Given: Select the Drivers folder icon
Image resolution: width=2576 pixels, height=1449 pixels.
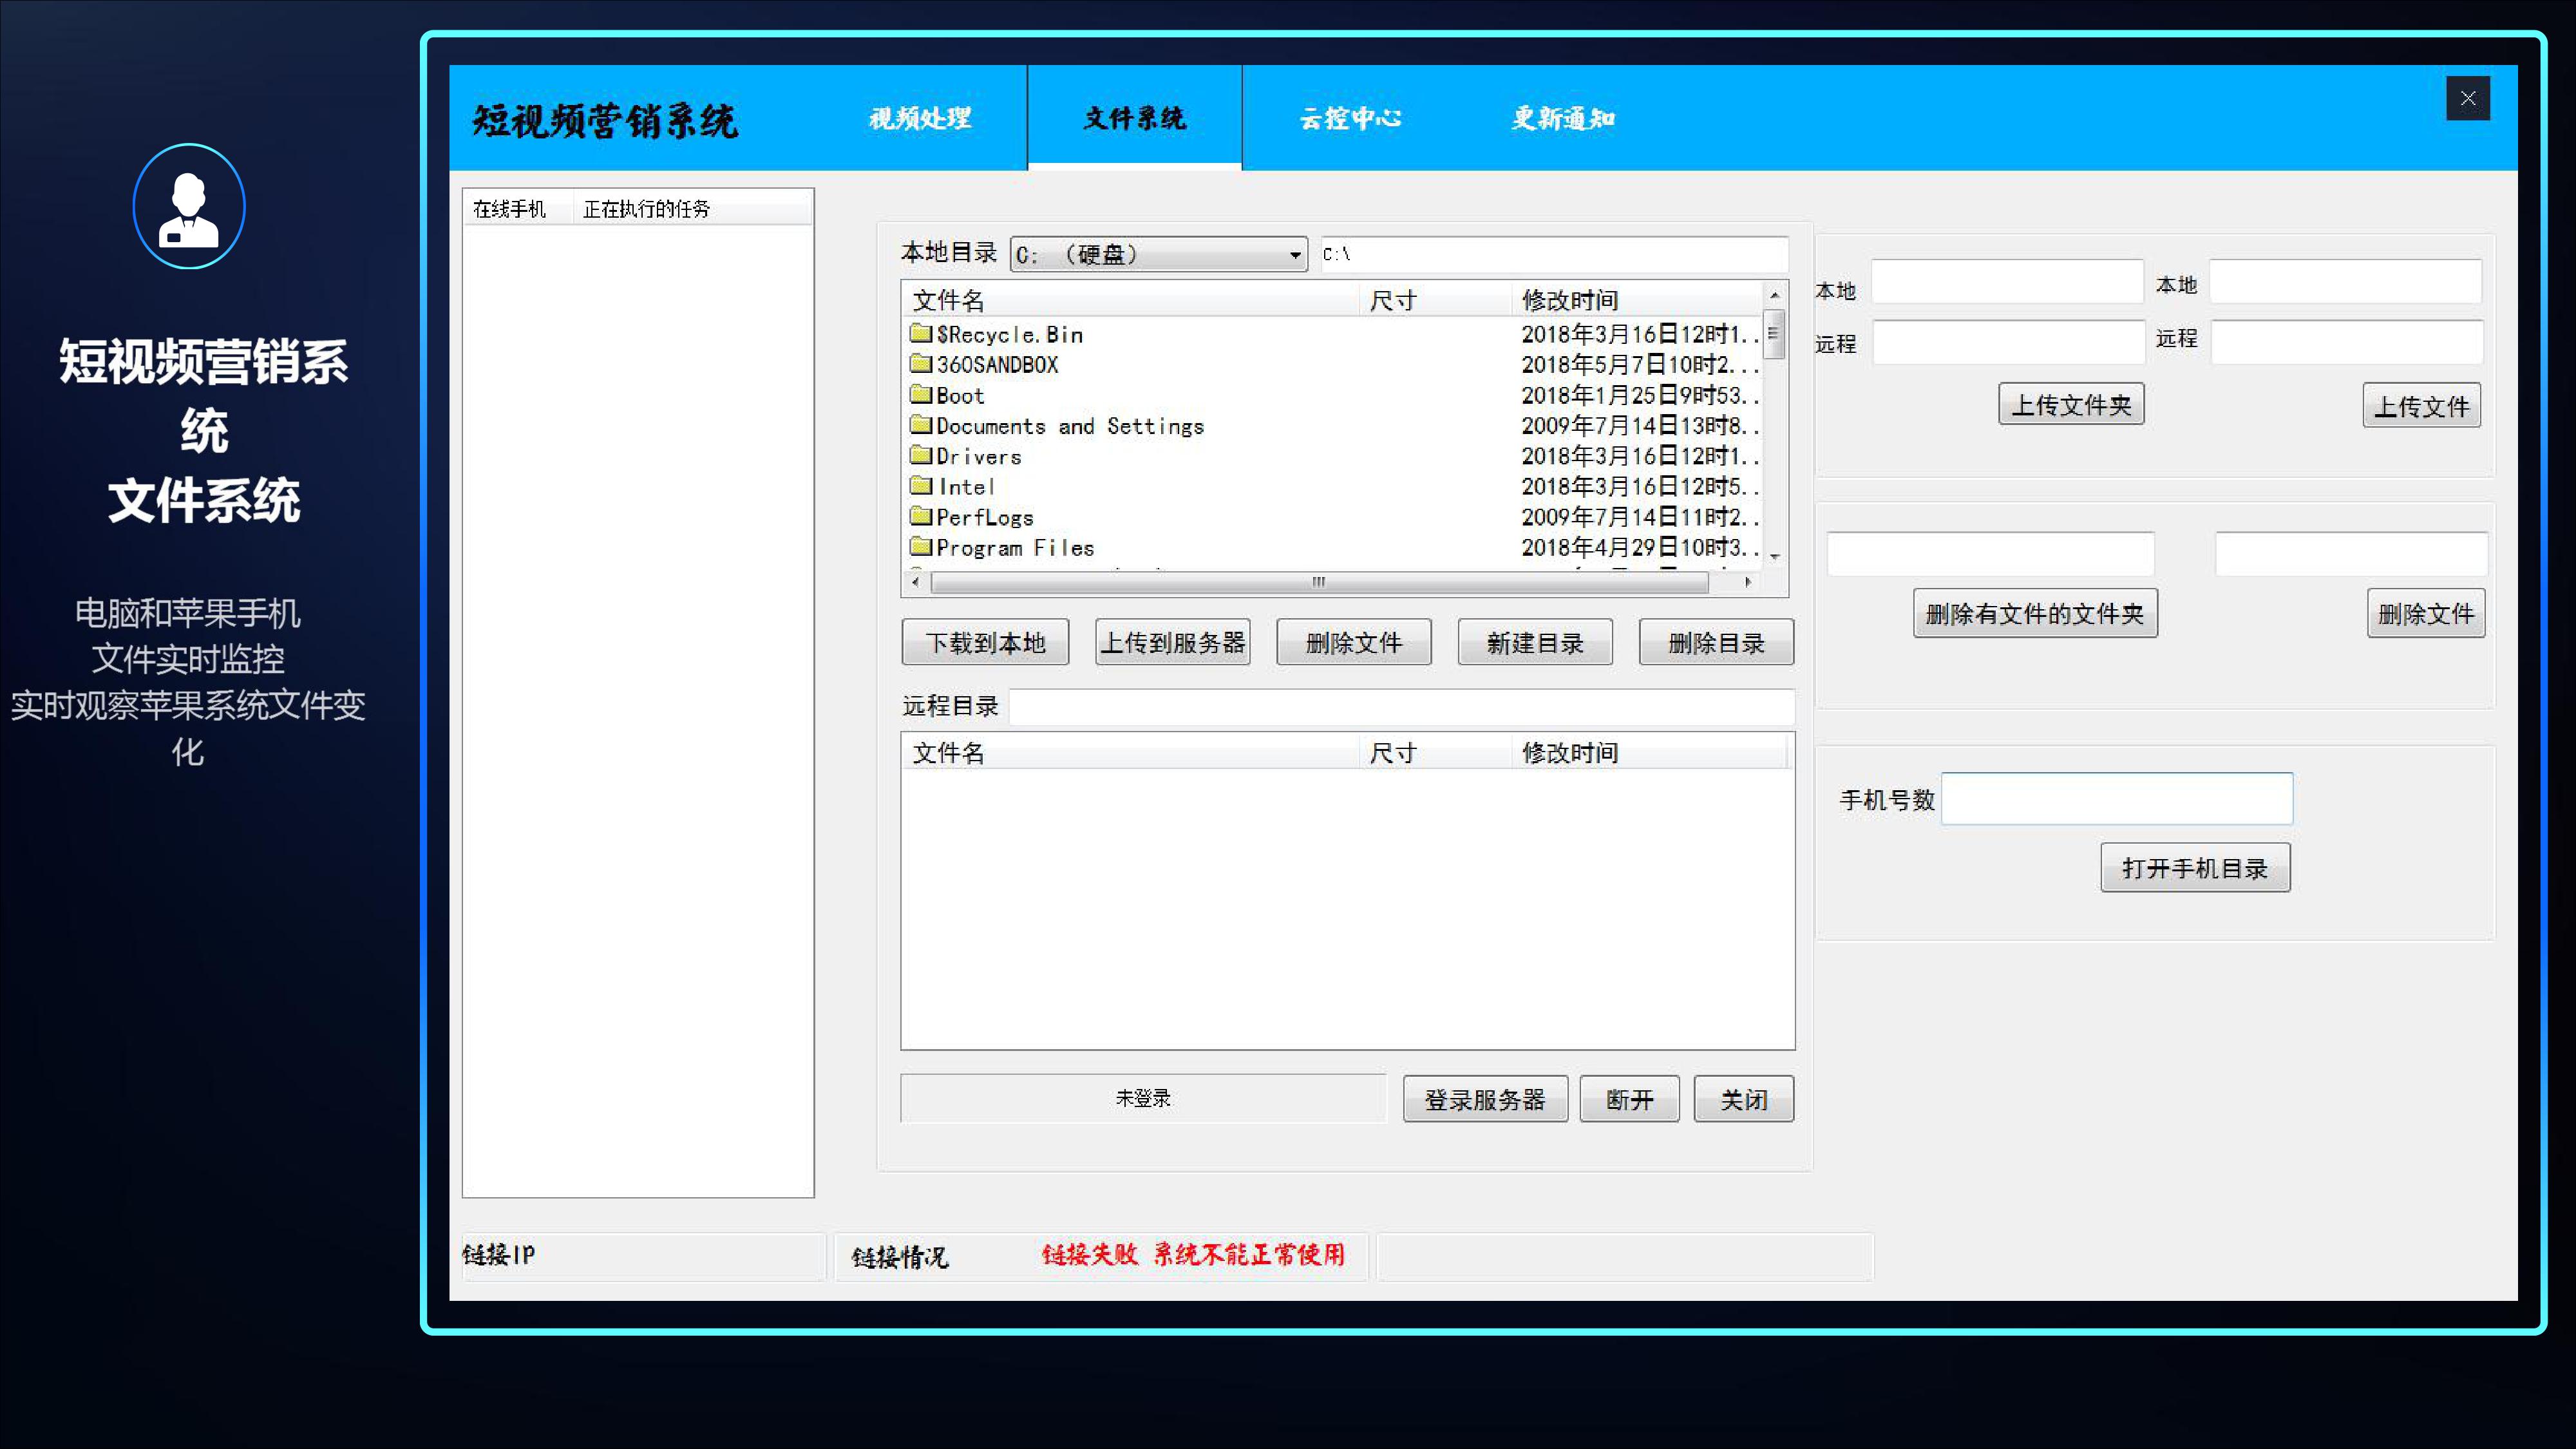Looking at the screenshot, I should (921, 455).
